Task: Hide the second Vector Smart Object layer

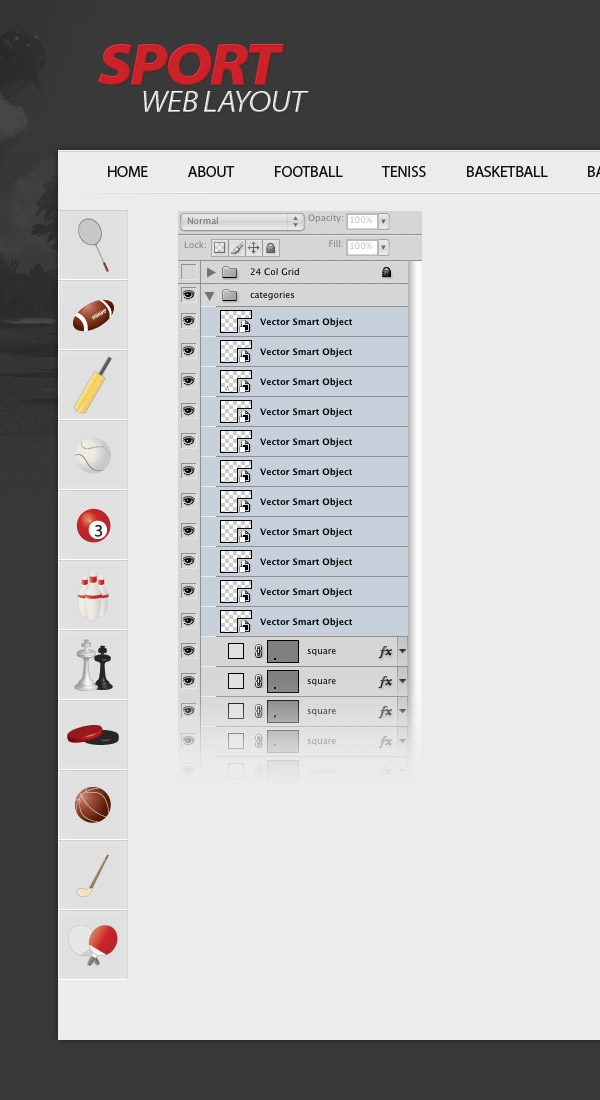Action: tap(189, 351)
